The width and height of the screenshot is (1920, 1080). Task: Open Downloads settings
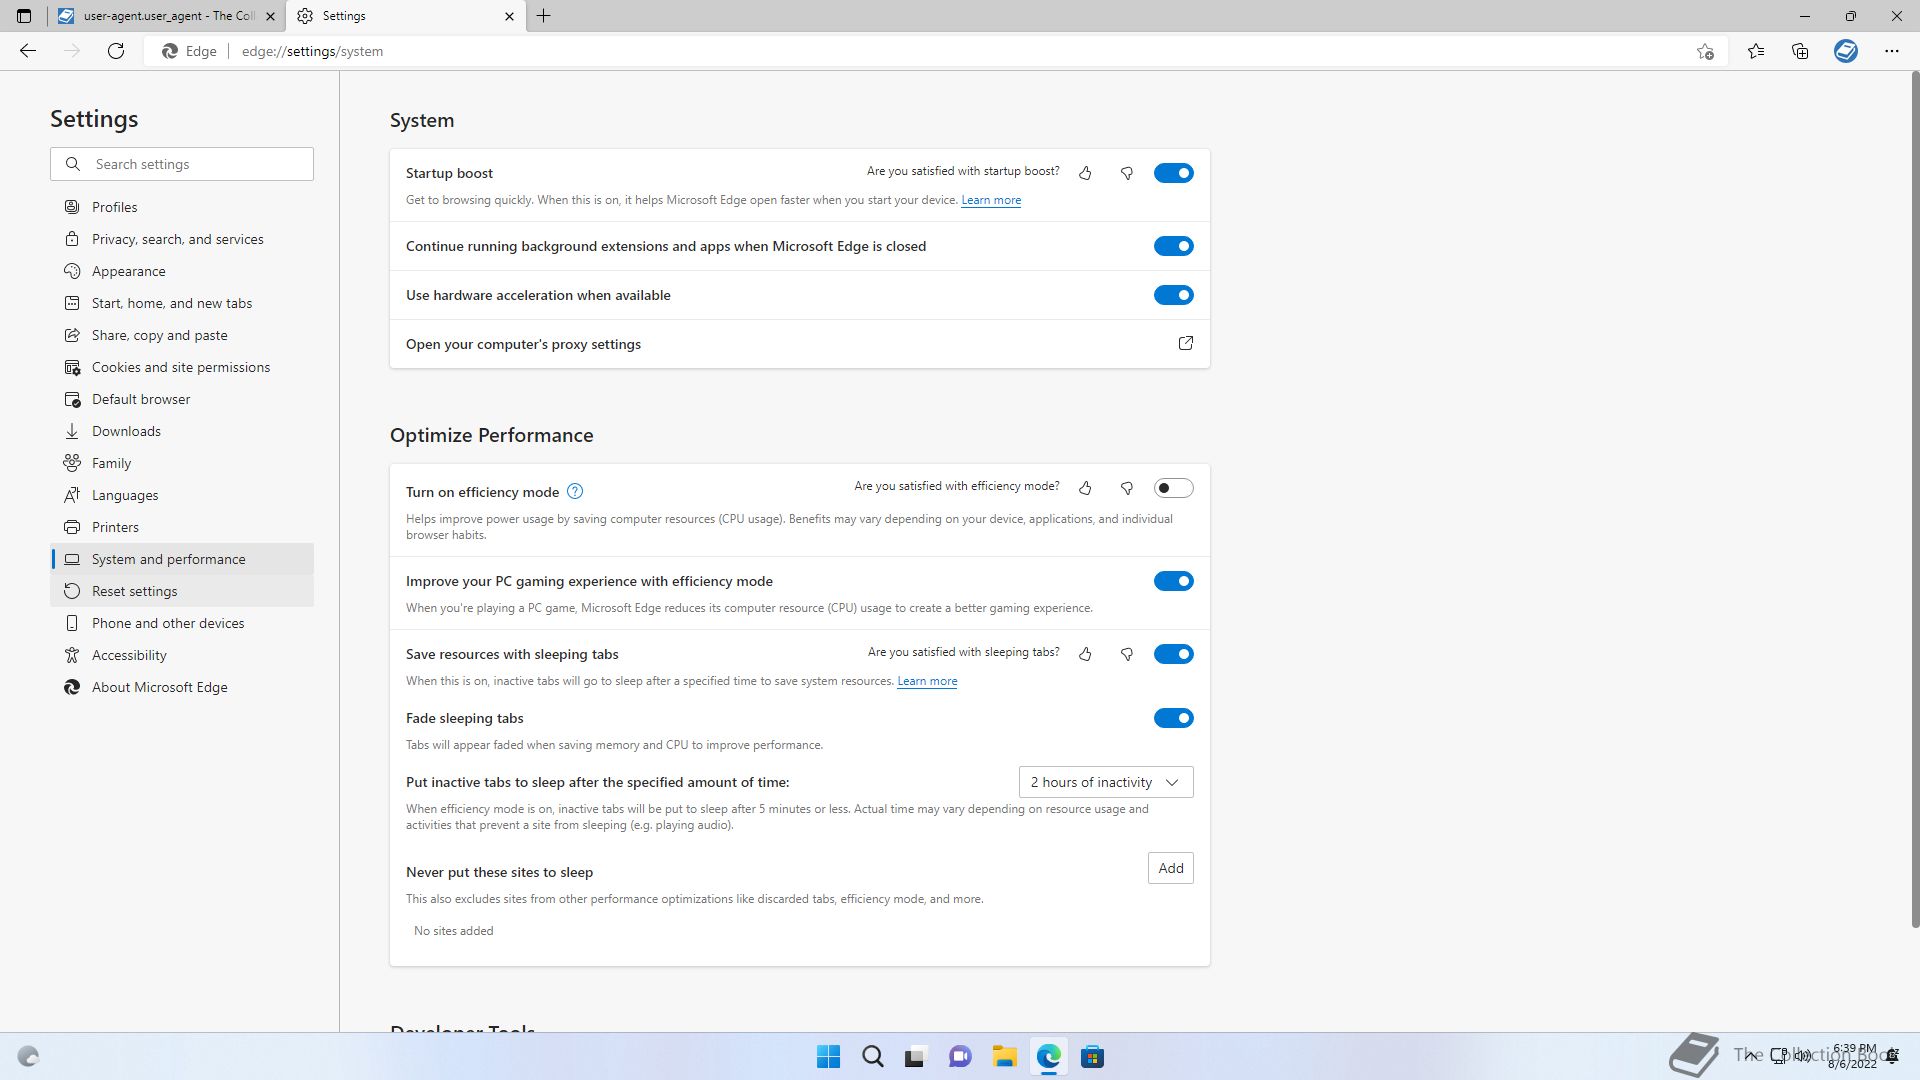coord(182,431)
